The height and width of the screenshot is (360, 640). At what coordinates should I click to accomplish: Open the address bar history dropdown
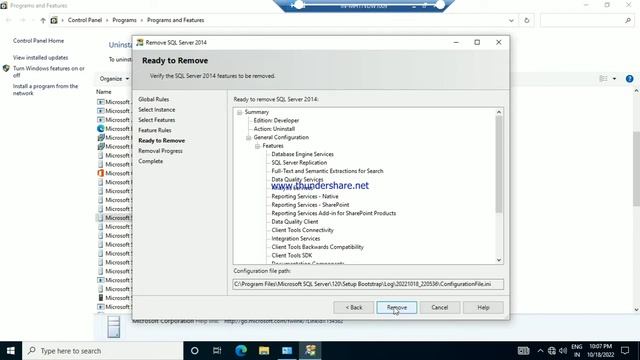(511, 20)
